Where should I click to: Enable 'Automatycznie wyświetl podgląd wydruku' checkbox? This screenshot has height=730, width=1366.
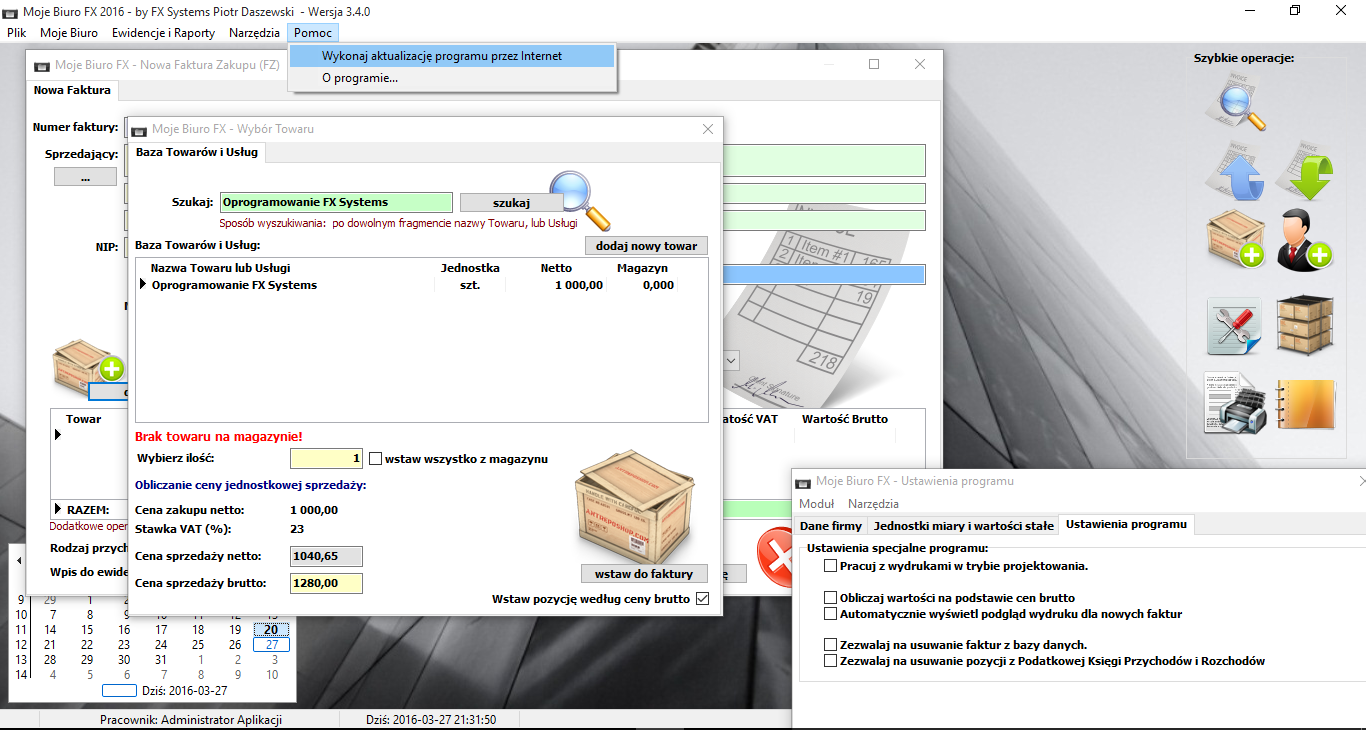[830, 614]
